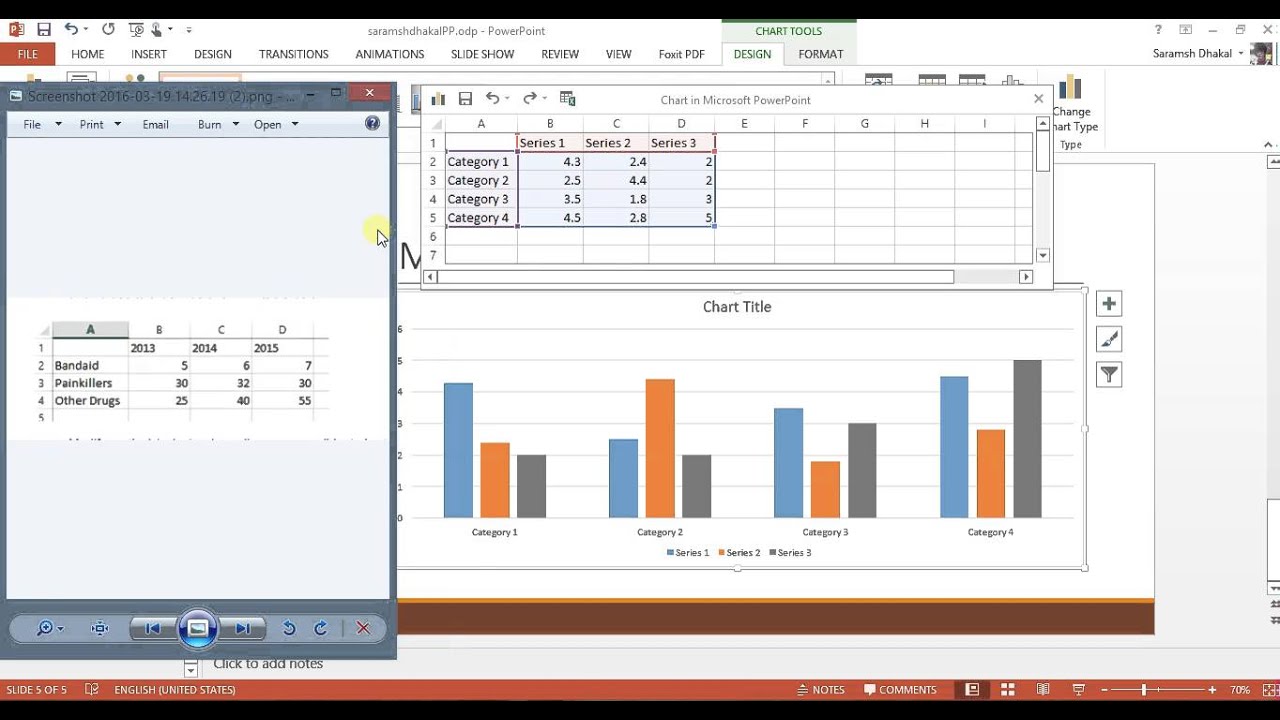The image size is (1280, 720).
Task: Rotate photo clockwise
Action: (321, 628)
